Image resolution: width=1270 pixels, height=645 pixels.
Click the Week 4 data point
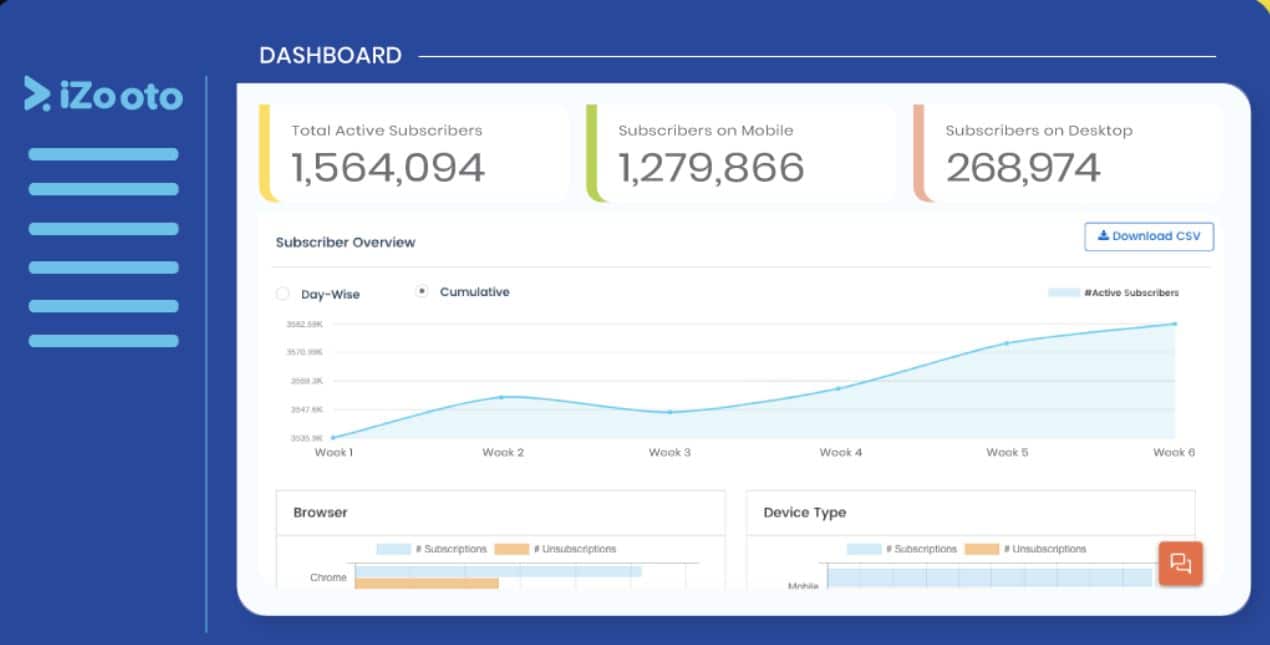click(838, 388)
